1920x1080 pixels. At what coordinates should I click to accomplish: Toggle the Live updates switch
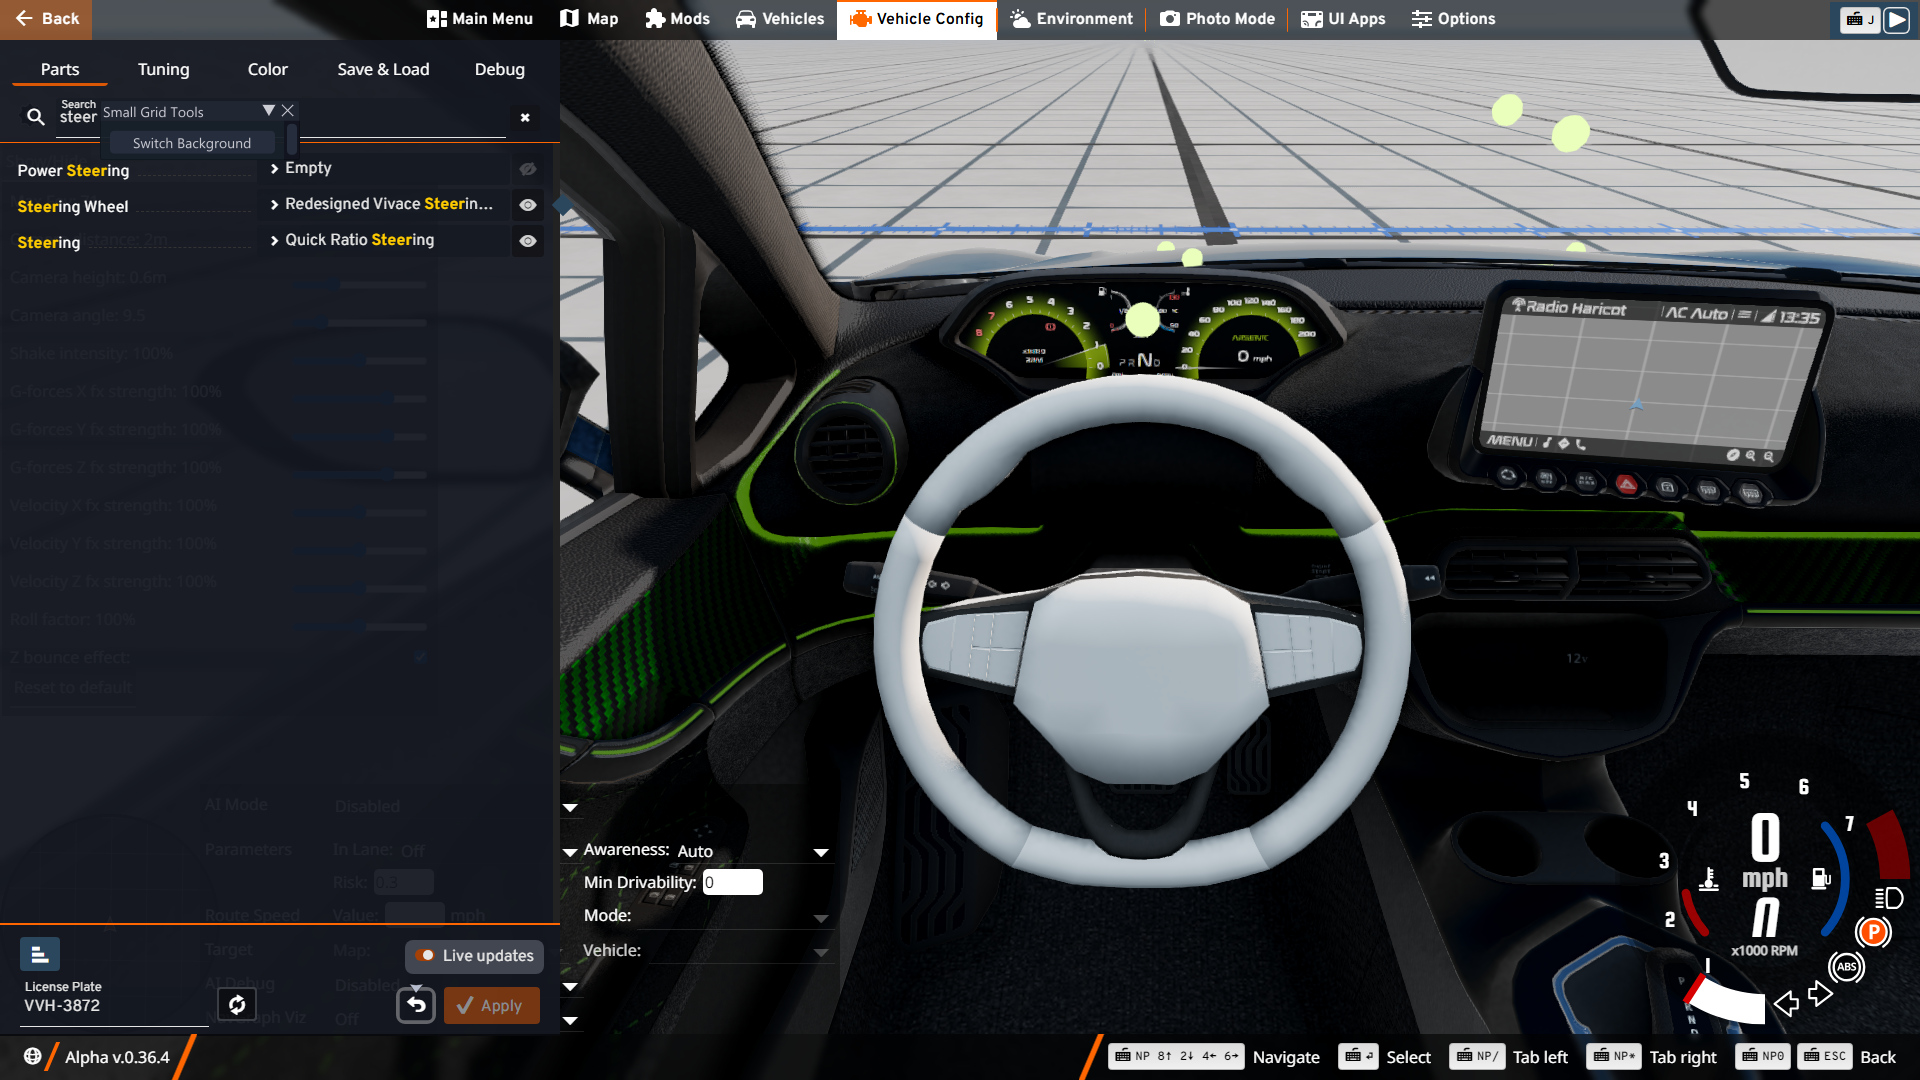[x=426, y=955]
